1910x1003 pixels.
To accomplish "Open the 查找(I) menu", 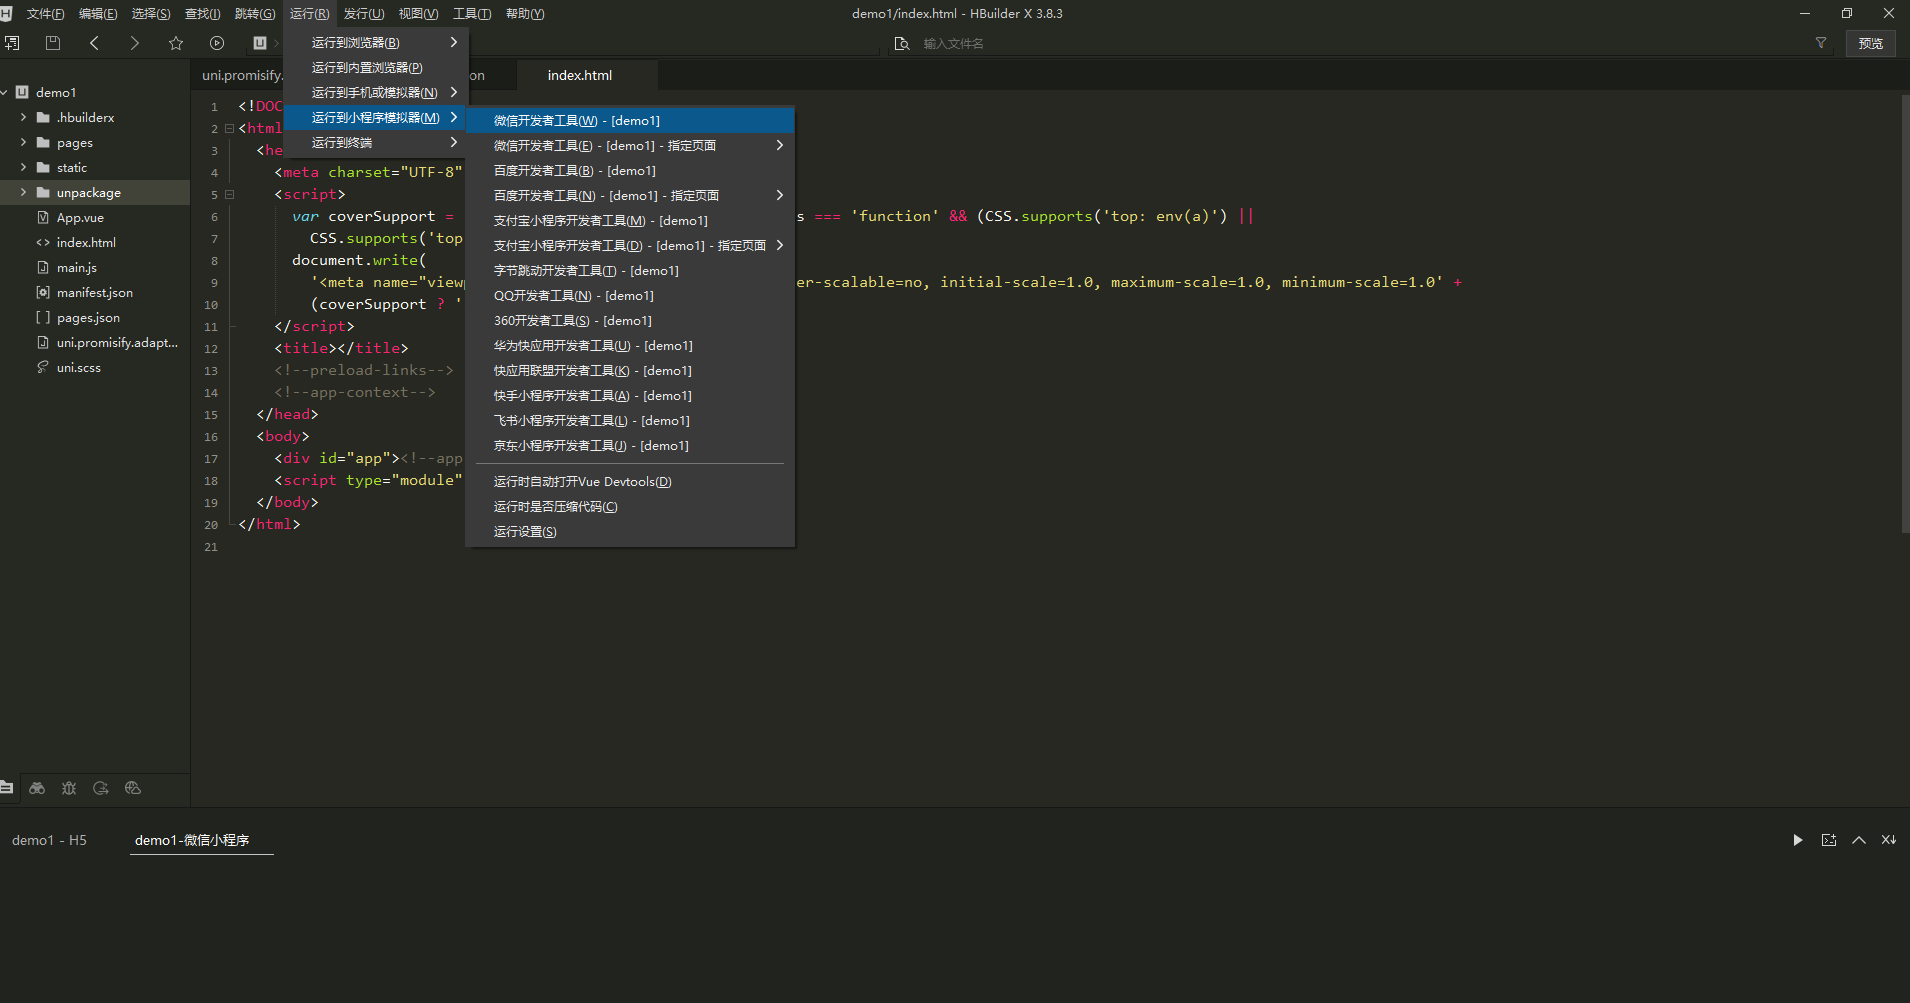I will pyautogui.click(x=203, y=13).
